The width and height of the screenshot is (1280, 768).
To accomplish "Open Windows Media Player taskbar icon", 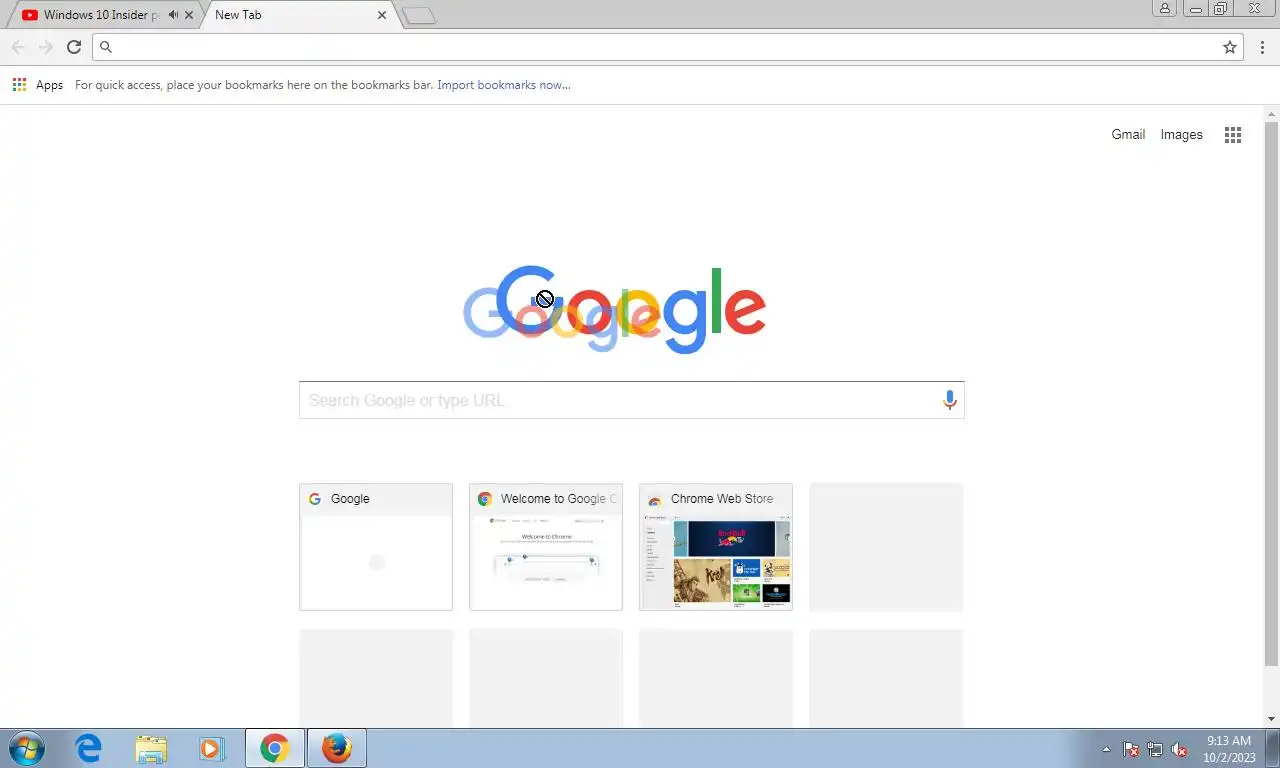I will 210,748.
